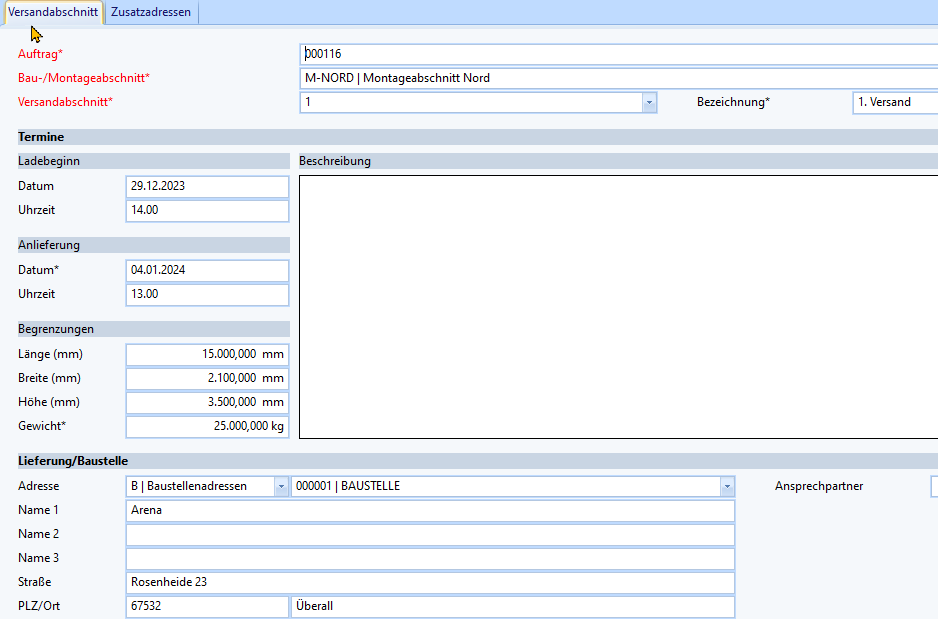Image resolution: width=938 pixels, height=619 pixels.
Task: Edit the Straße field
Action: click(x=430, y=583)
